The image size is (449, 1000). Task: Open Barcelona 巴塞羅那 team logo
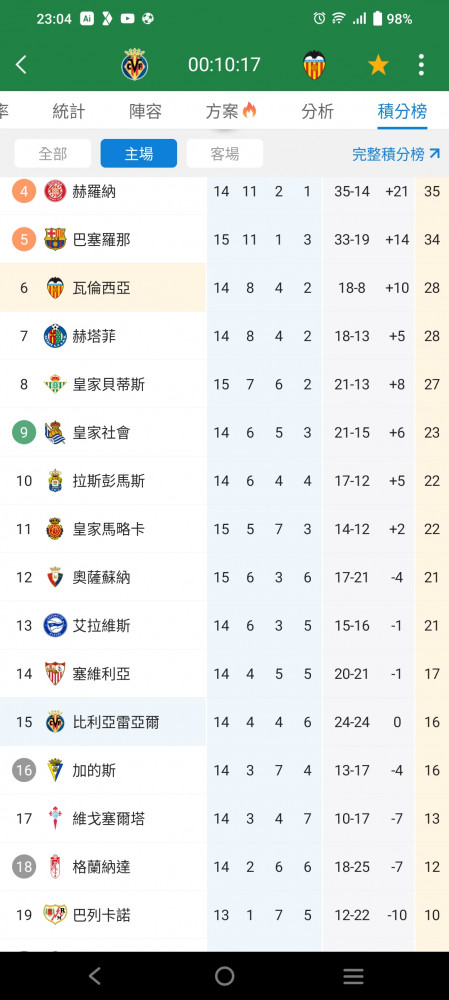(x=55, y=240)
